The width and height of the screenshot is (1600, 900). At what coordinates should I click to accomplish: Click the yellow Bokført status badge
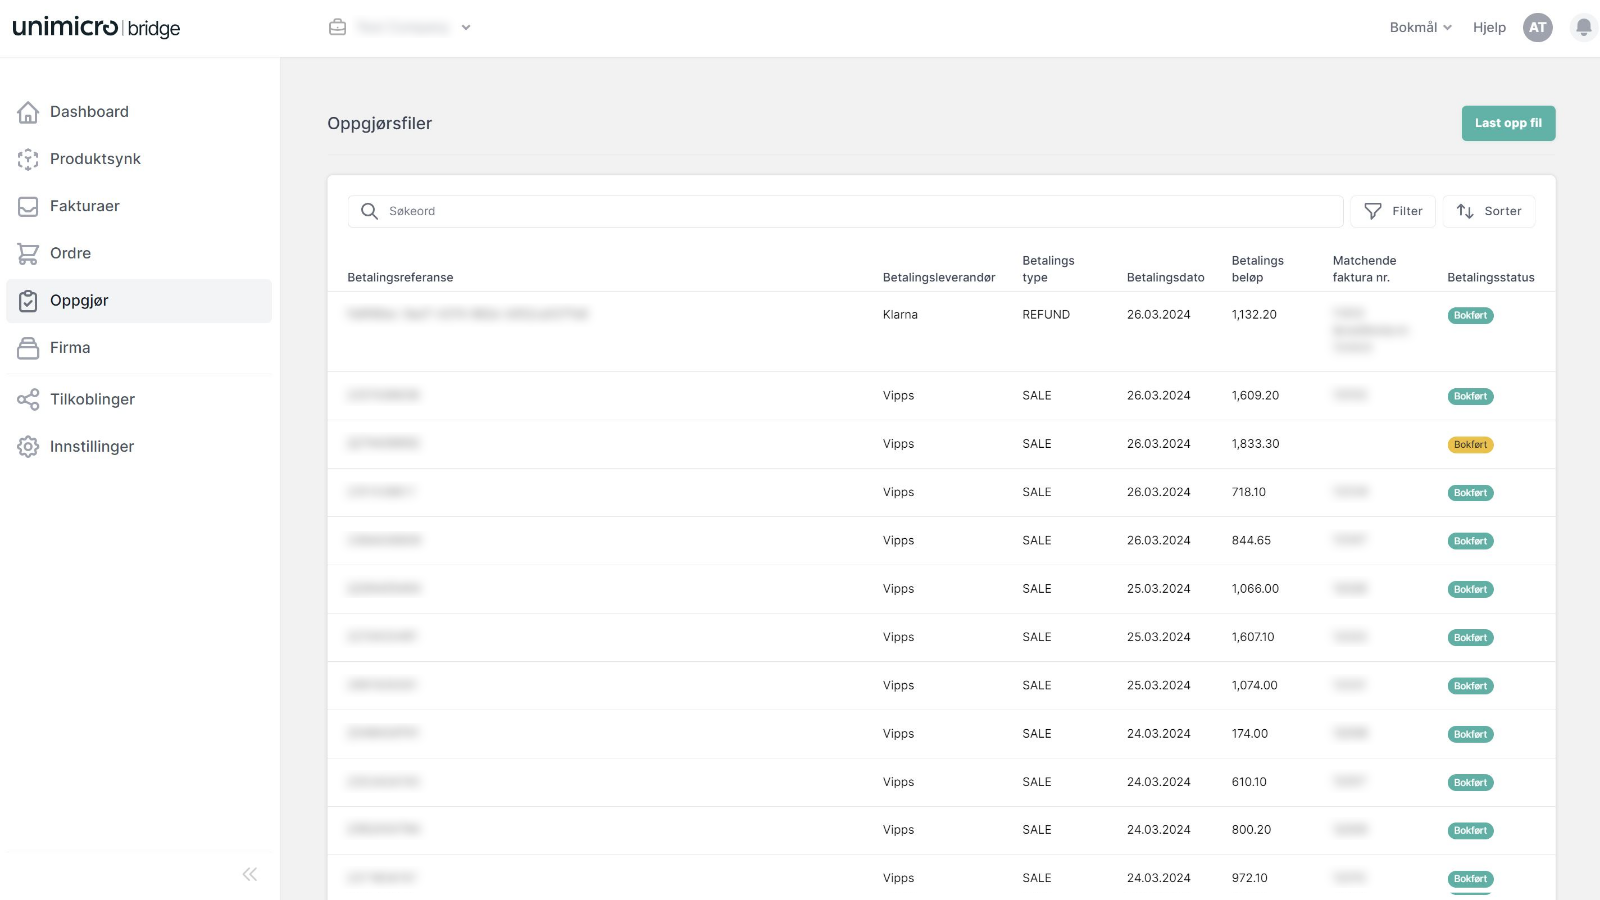[1470, 445]
